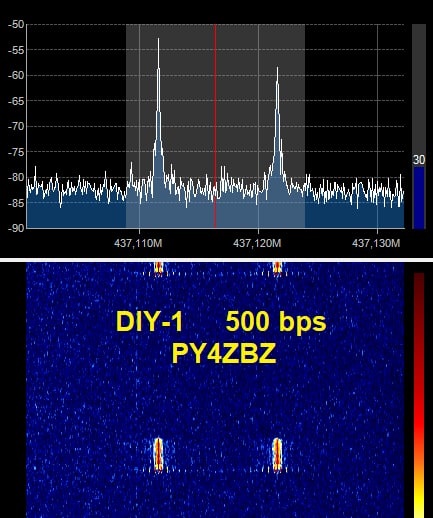Screen dimensions: 433x518
Task: Click the 500 bps text label
Action: pos(276,322)
